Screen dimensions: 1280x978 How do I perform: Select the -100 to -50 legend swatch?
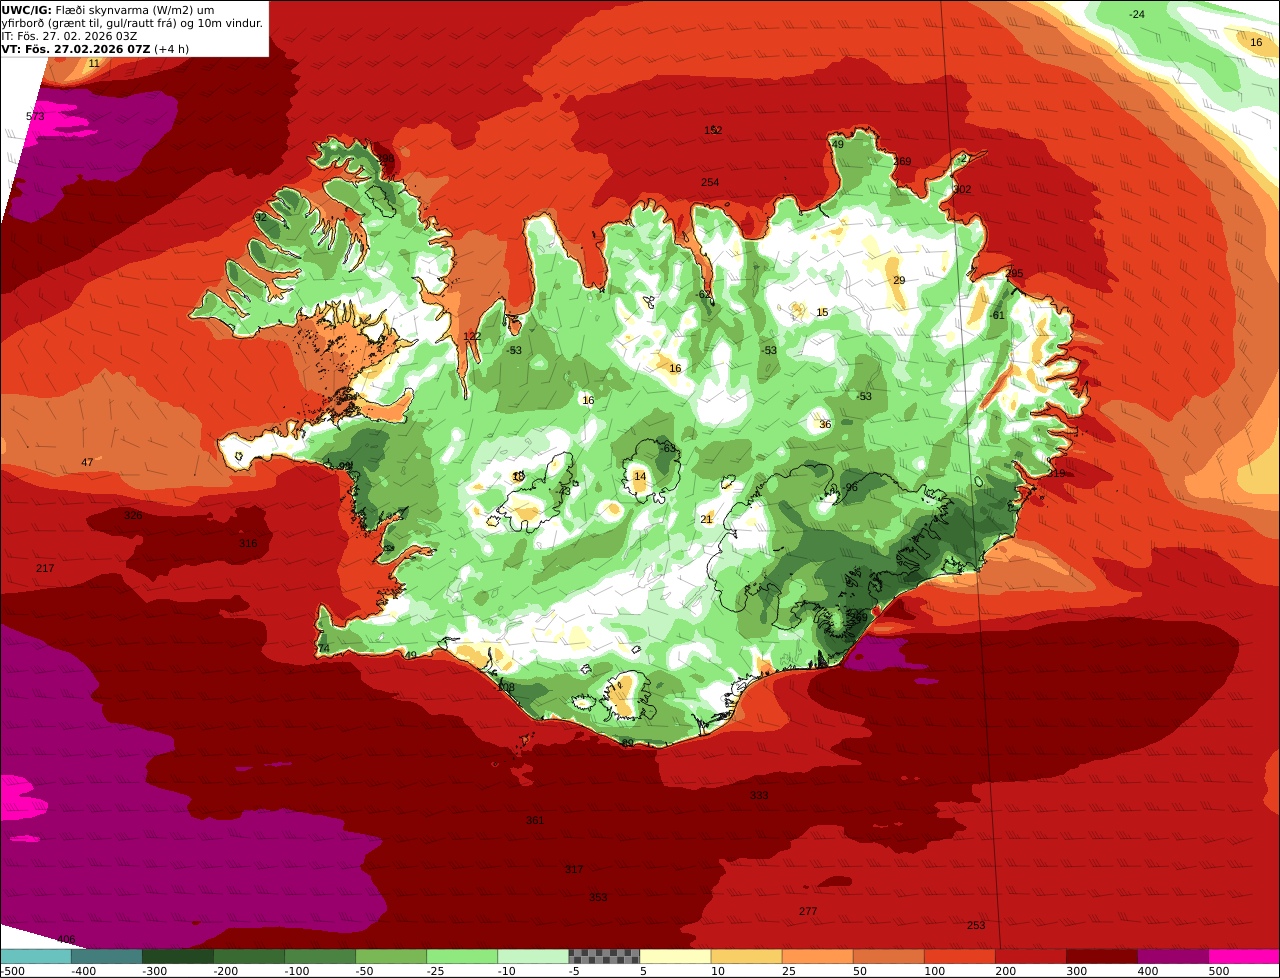pyautogui.click(x=320, y=956)
